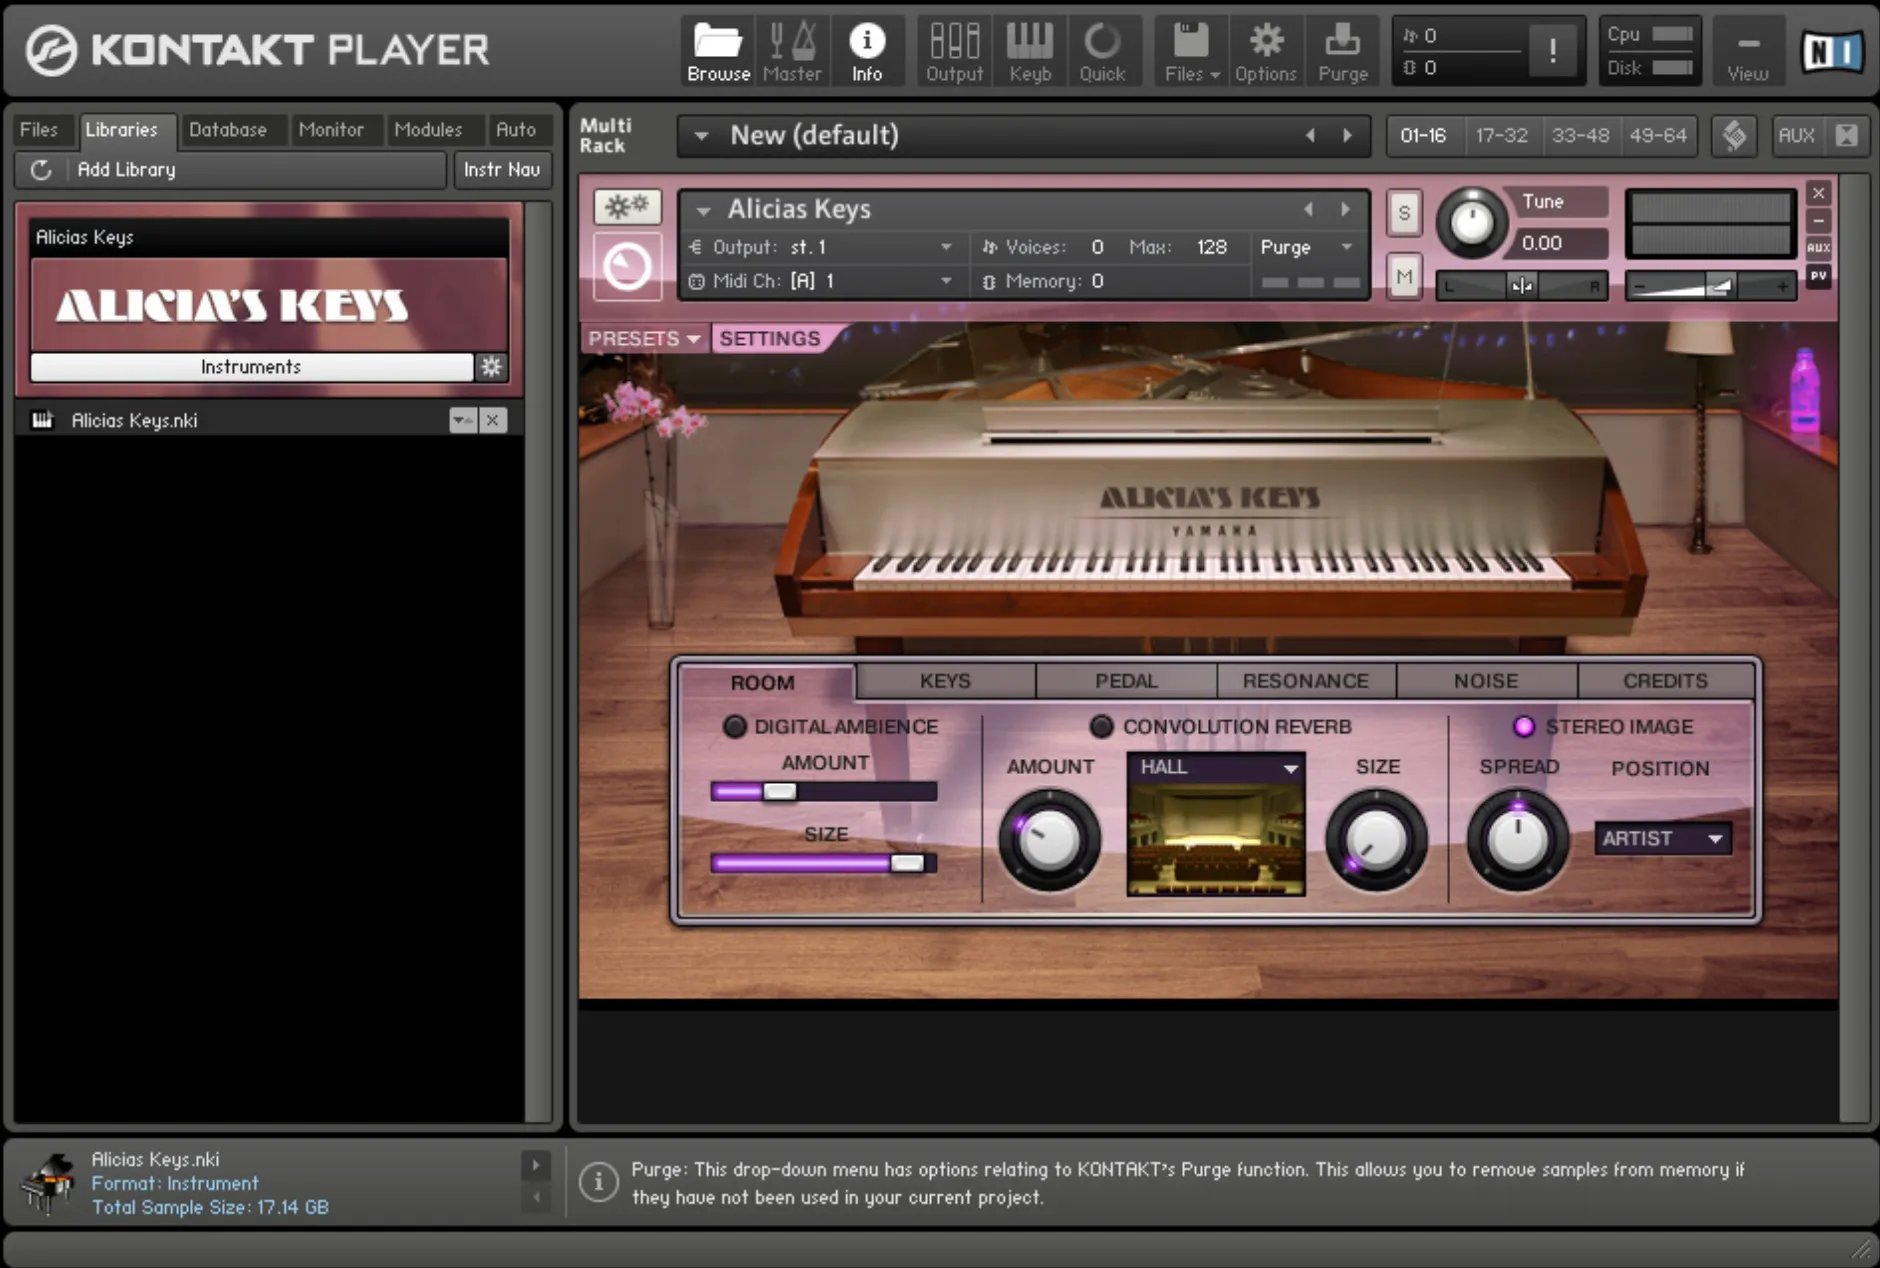Screen dimensions: 1880x1268
Task: Enable Digital Ambience
Action: click(x=735, y=726)
